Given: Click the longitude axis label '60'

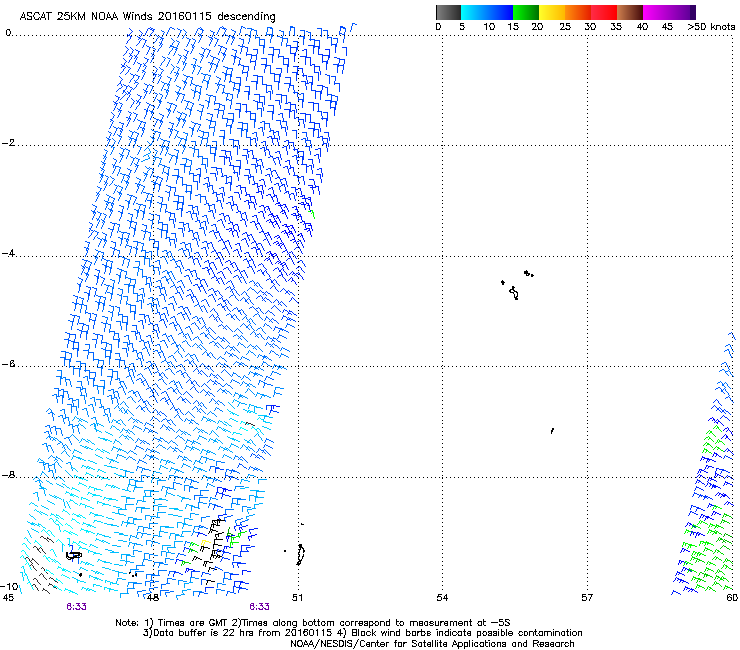Looking at the screenshot, I should (x=732, y=598).
